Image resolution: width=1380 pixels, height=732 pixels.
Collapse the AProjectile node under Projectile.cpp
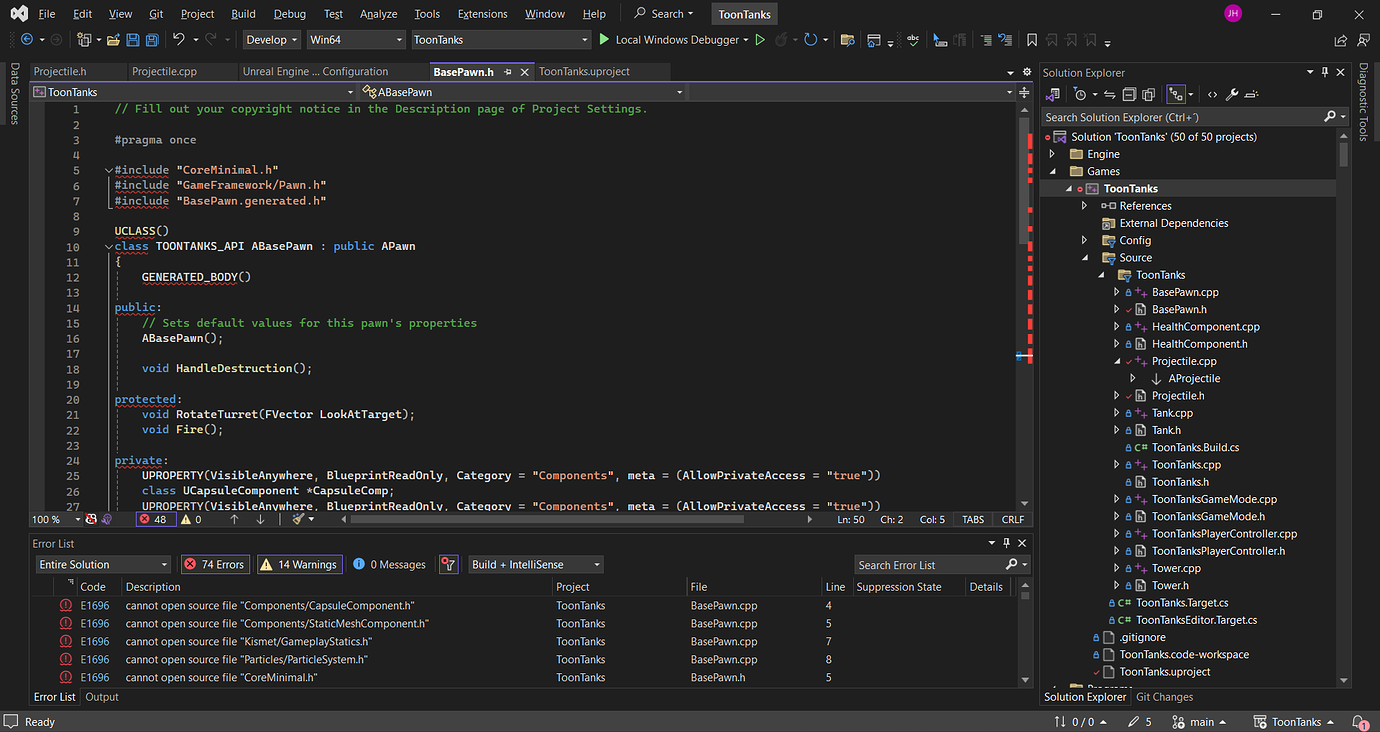[1132, 378]
